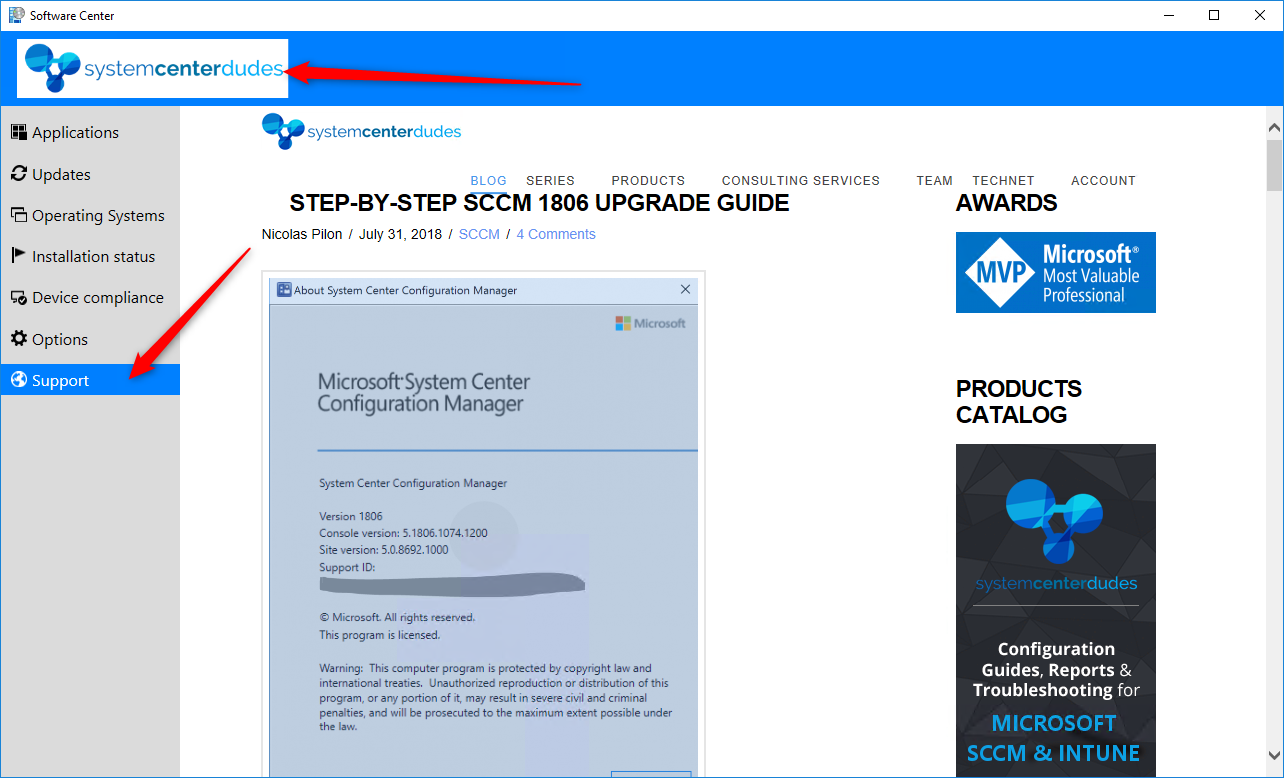Screen dimensions: 1284x778
Task: Click the BLOG navigation link
Action: point(489,181)
